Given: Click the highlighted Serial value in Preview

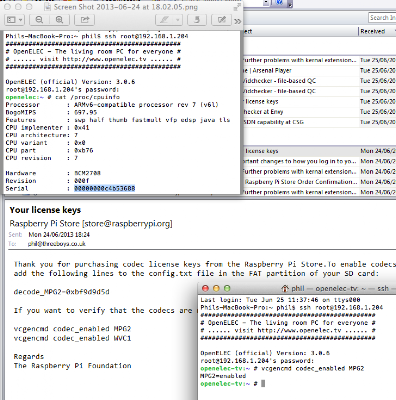Looking at the screenshot, I should [105, 189].
